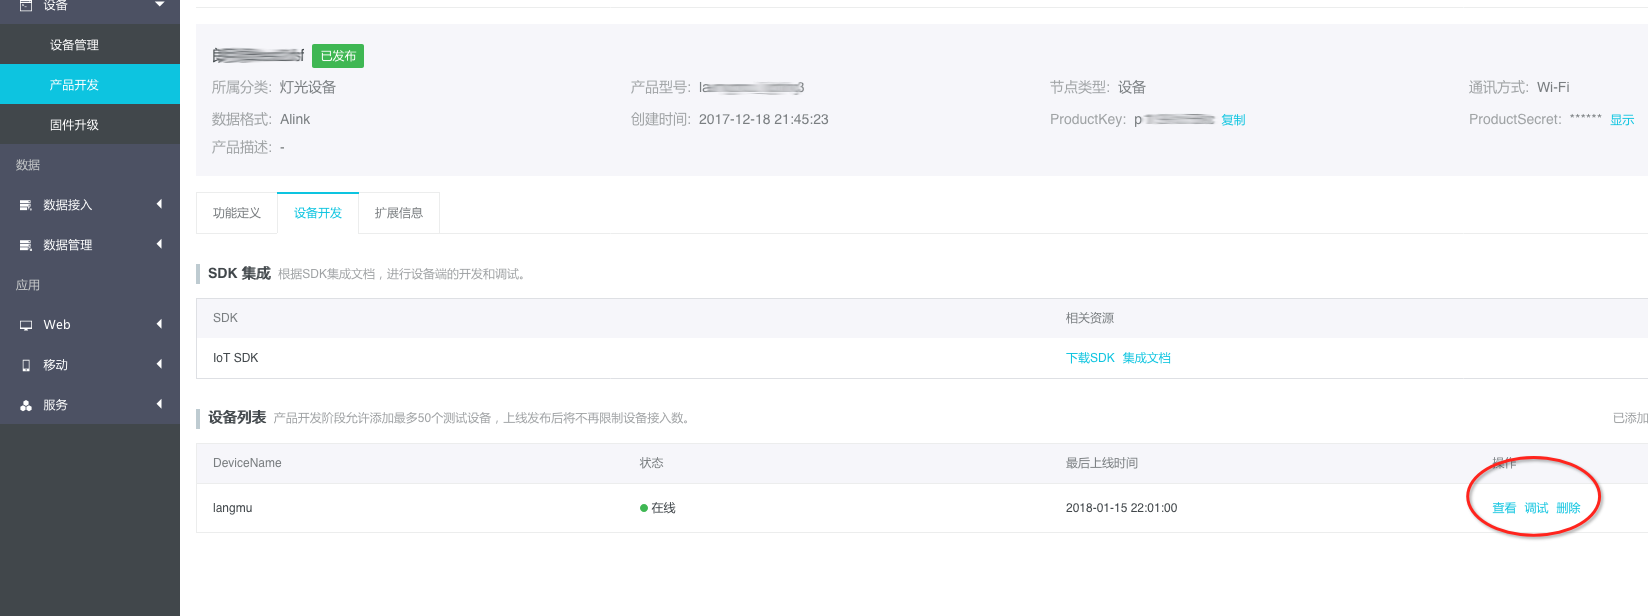Click the DeviceName column header
Image resolution: width=1648 pixels, height=616 pixels.
[247, 463]
